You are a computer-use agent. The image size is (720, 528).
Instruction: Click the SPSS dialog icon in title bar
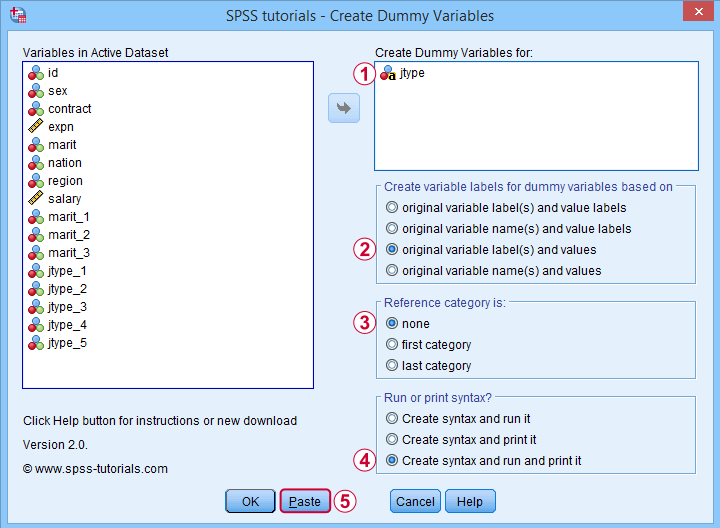click(18, 15)
